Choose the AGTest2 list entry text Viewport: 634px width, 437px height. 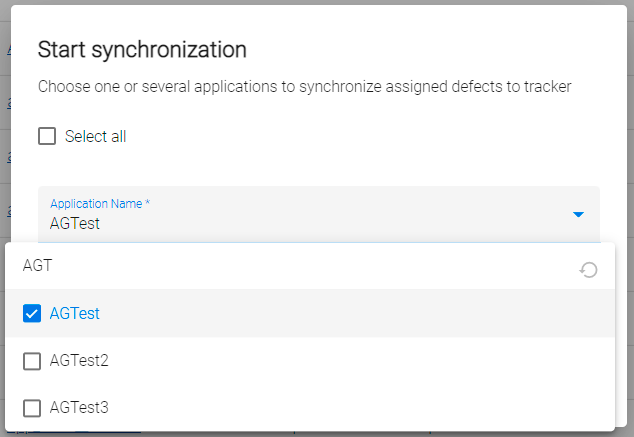point(79,361)
